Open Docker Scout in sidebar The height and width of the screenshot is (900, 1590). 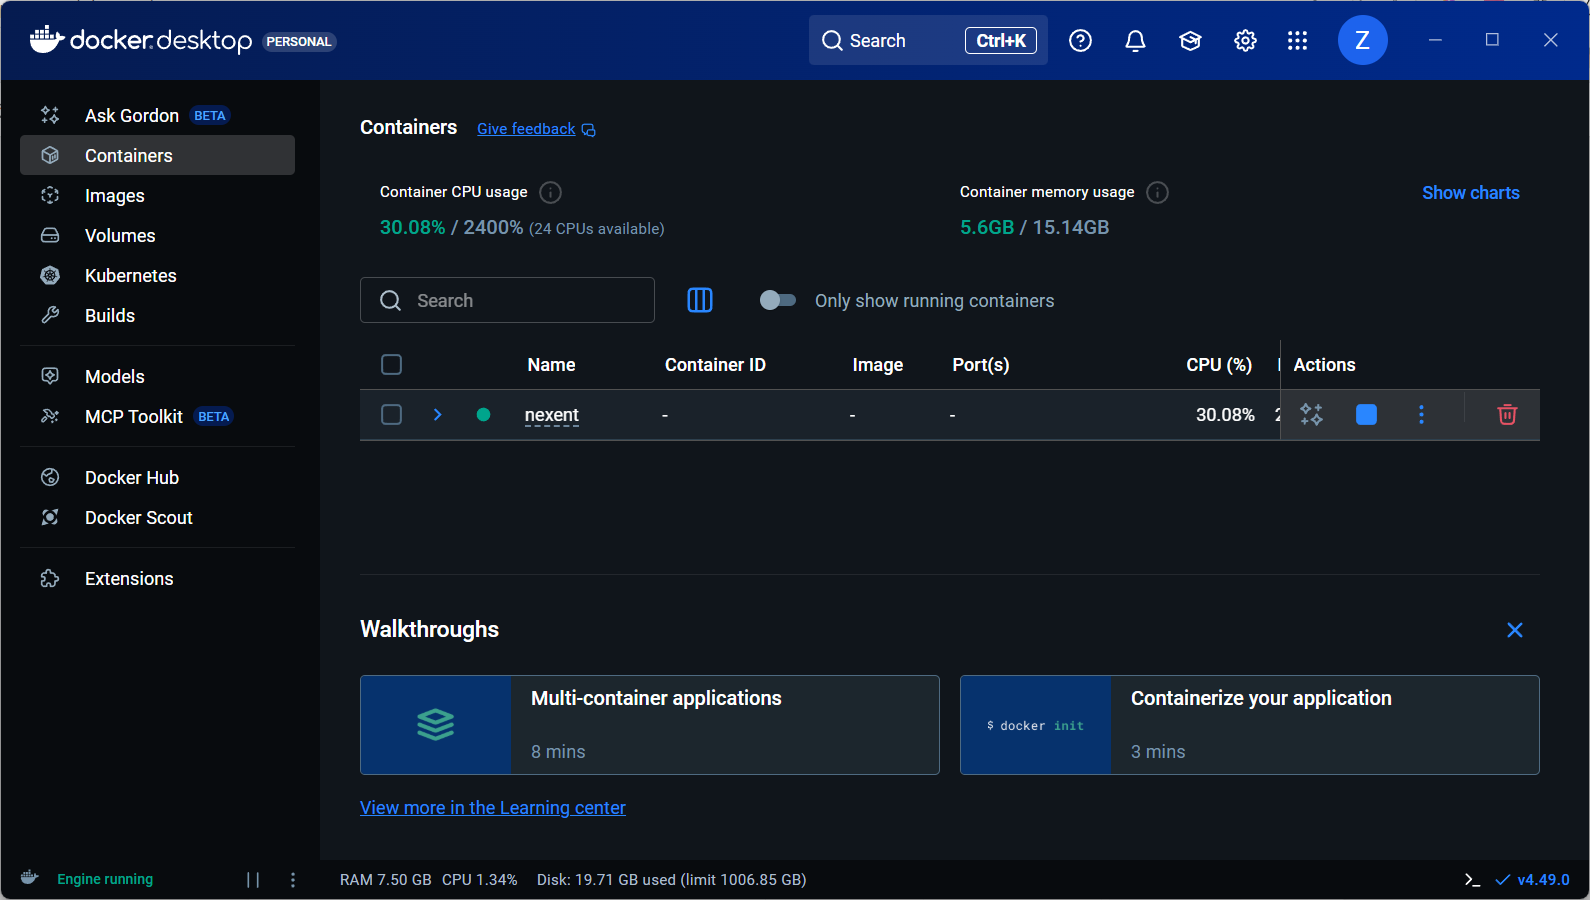(x=157, y=517)
